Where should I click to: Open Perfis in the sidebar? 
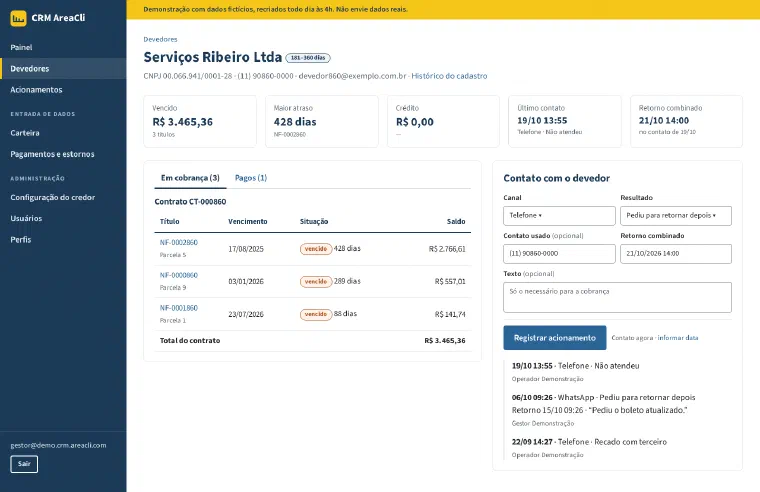[x=63, y=239]
